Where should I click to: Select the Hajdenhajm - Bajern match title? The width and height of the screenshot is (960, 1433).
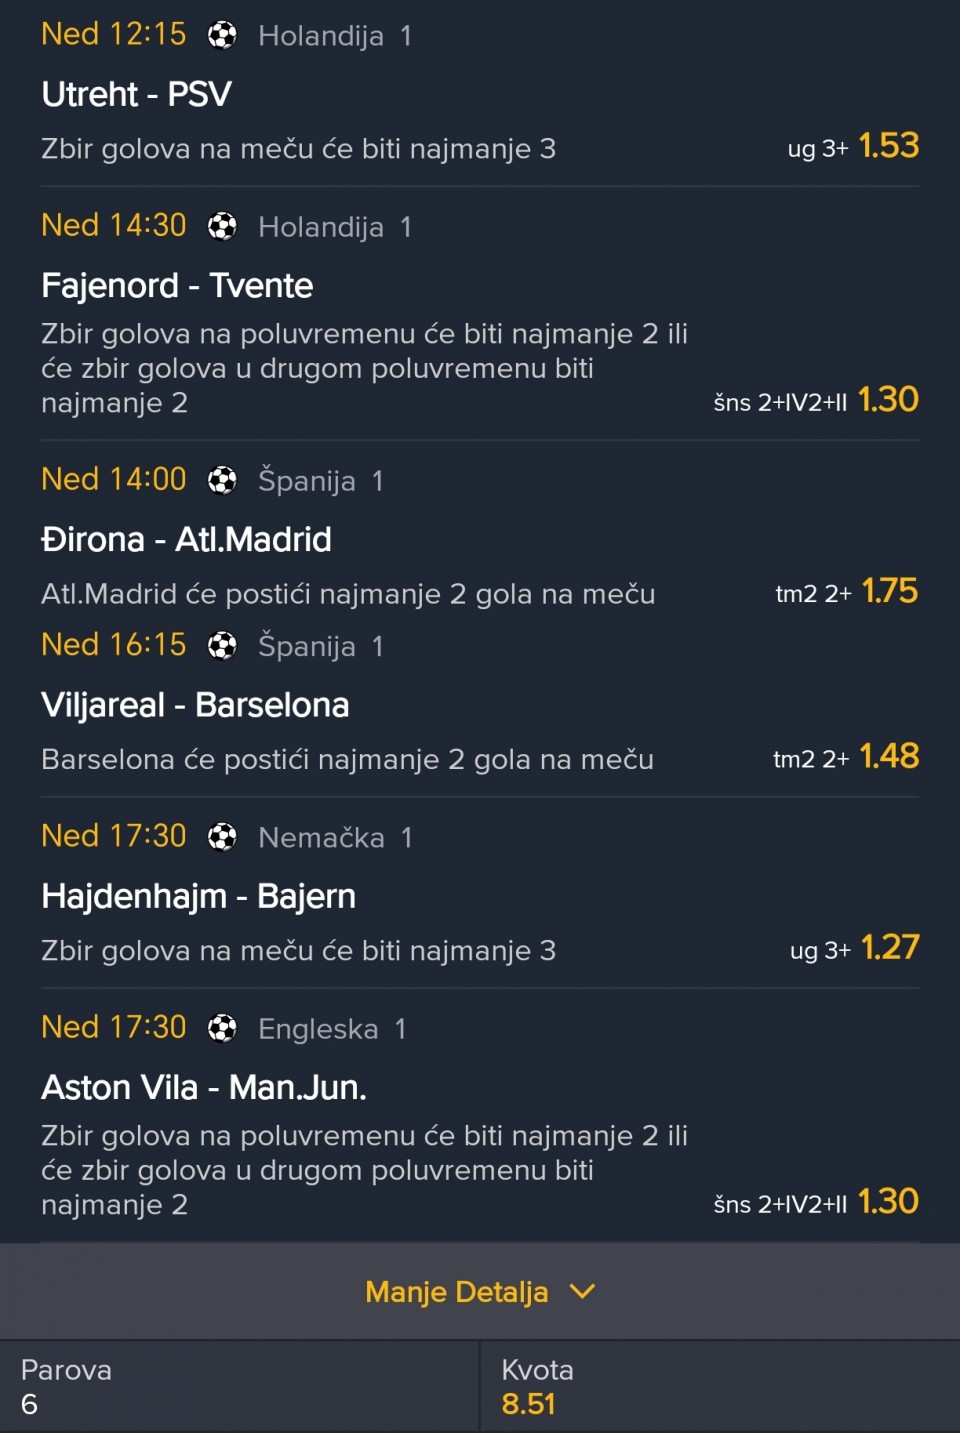click(x=198, y=896)
